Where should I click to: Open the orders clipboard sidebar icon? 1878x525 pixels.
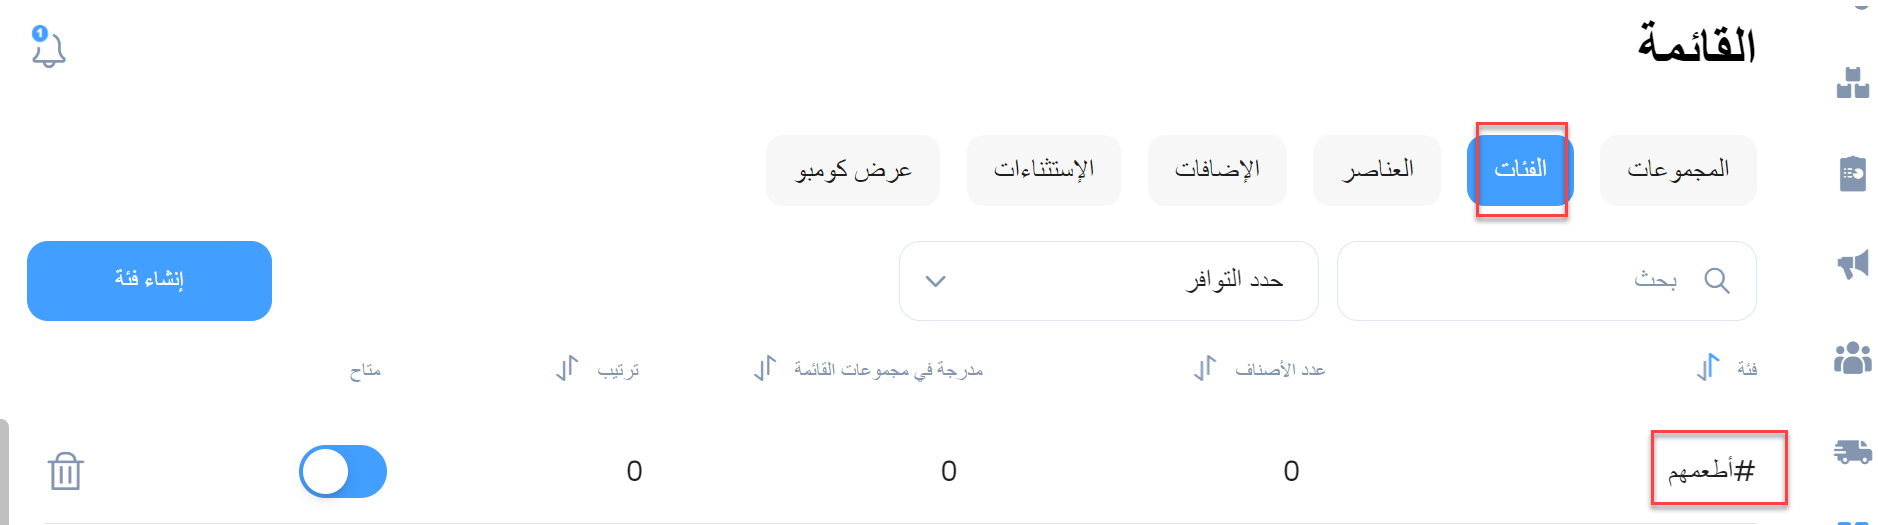[1853, 173]
